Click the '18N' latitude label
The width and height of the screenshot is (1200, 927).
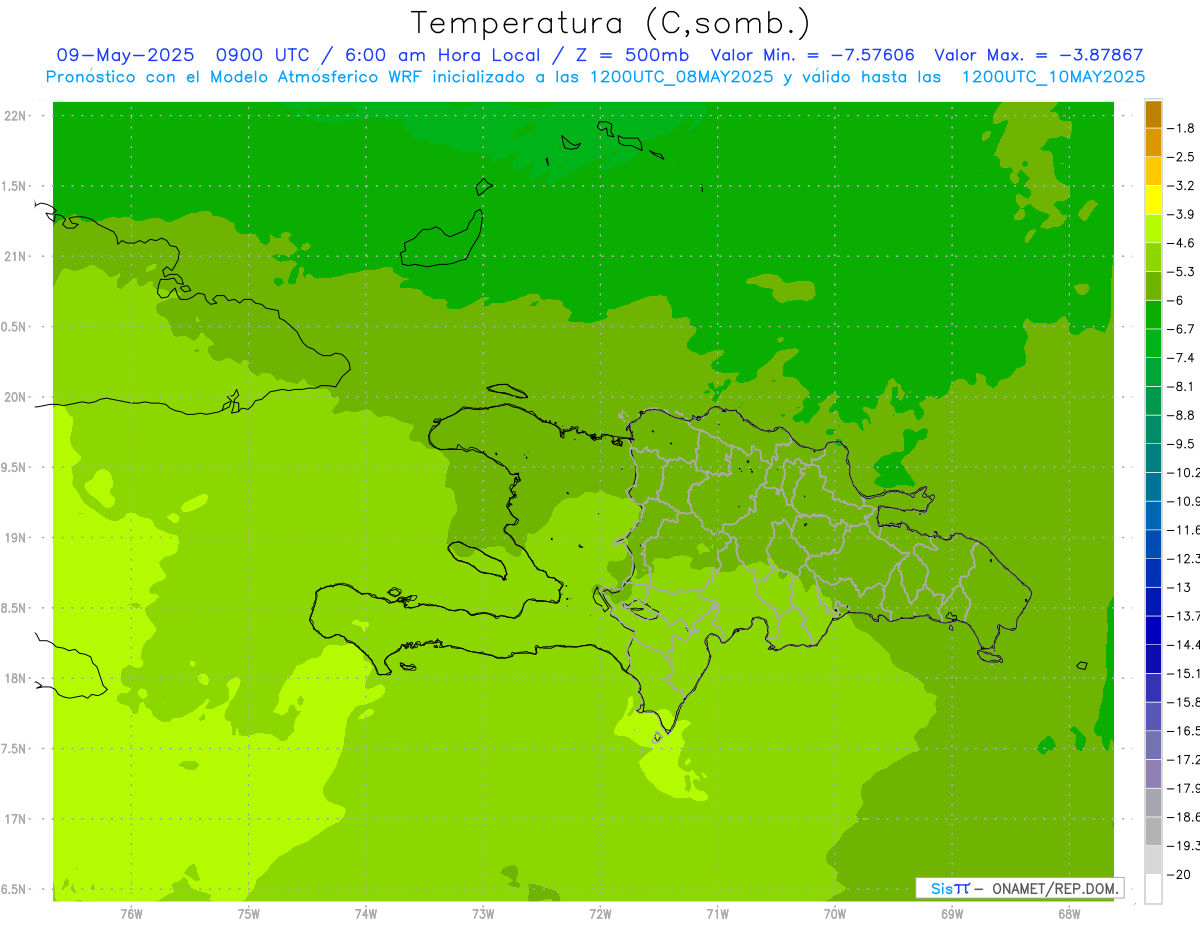click(x=15, y=679)
